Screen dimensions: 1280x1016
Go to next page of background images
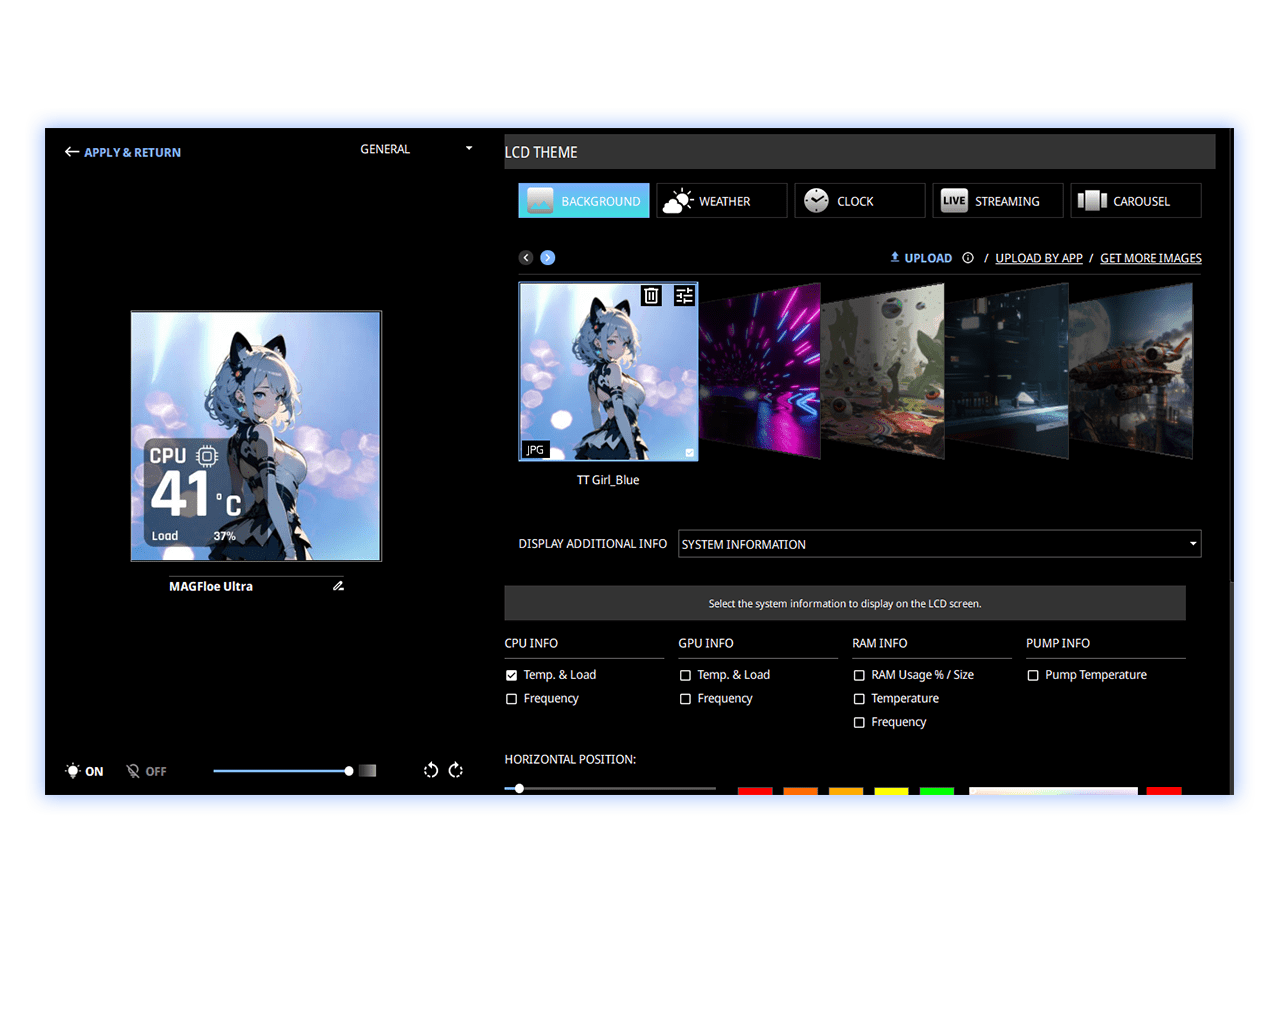pos(548,258)
